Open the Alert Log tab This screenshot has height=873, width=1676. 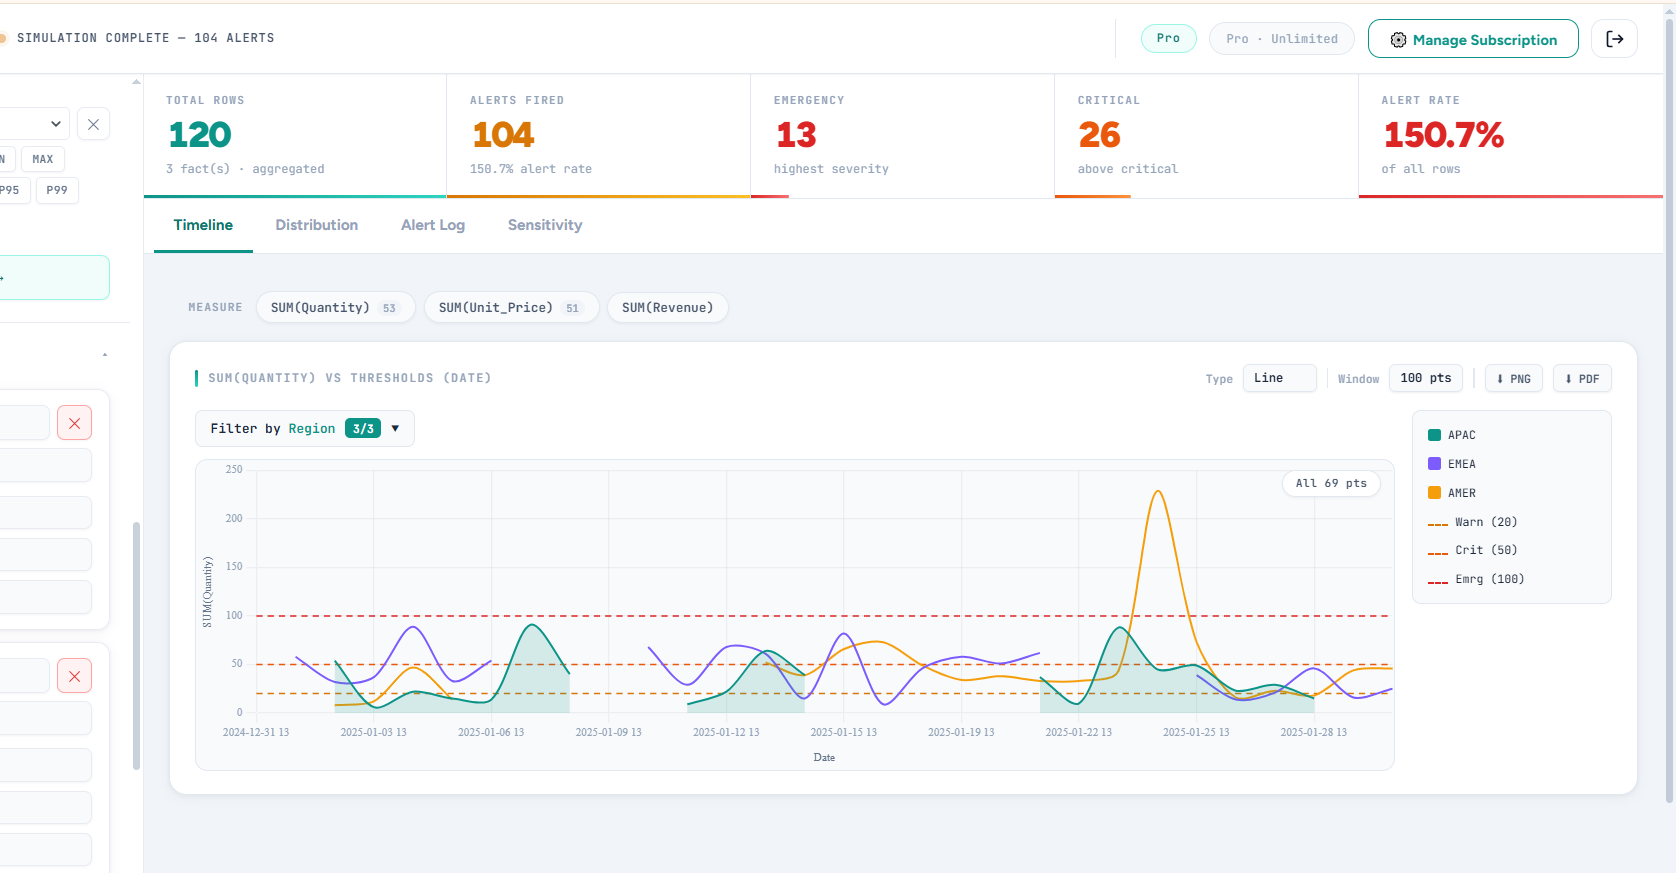(x=432, y=225)
